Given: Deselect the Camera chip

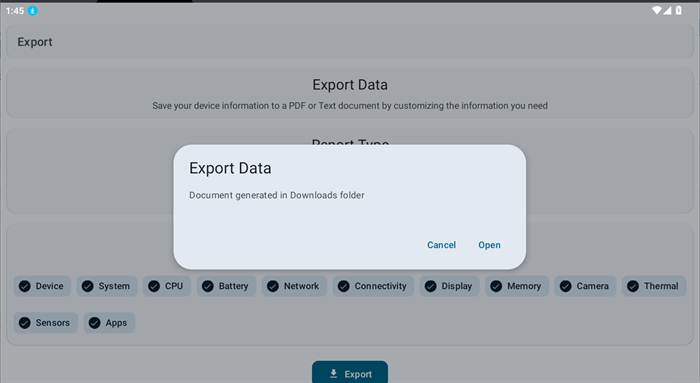Looking at the screenshot, I should coord(585,286).
